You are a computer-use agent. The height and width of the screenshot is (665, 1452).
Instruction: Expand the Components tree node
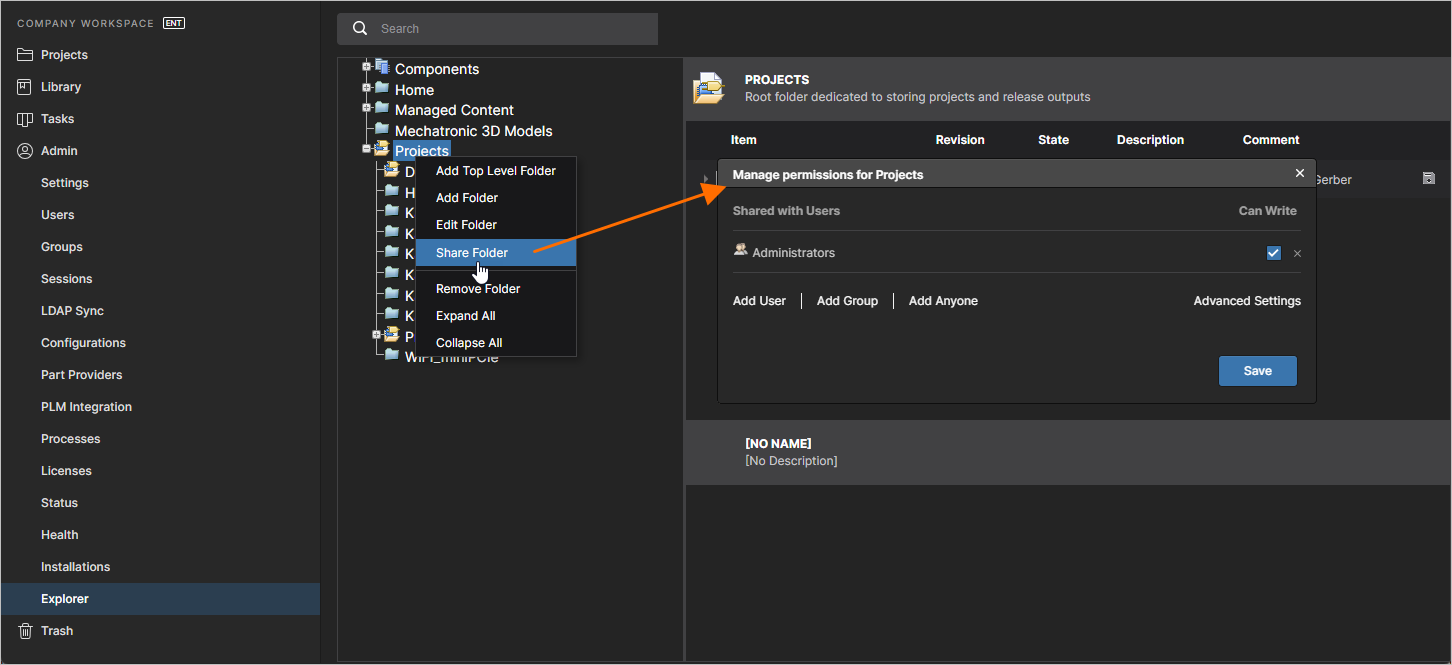coord(366,68)
